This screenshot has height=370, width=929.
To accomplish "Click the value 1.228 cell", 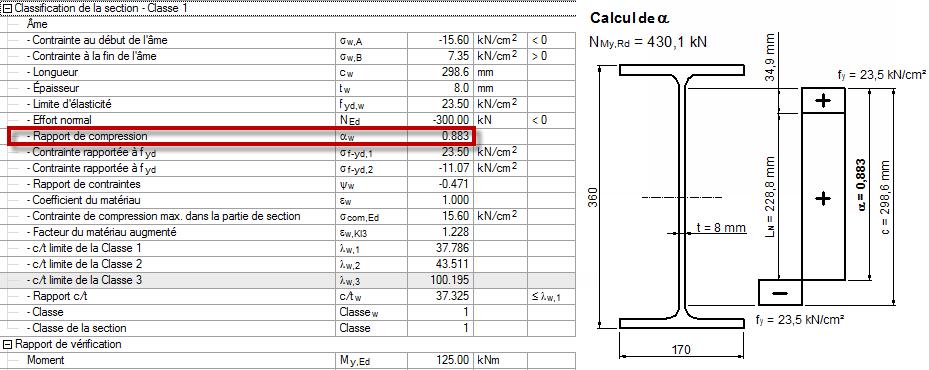I will [440, 232].
